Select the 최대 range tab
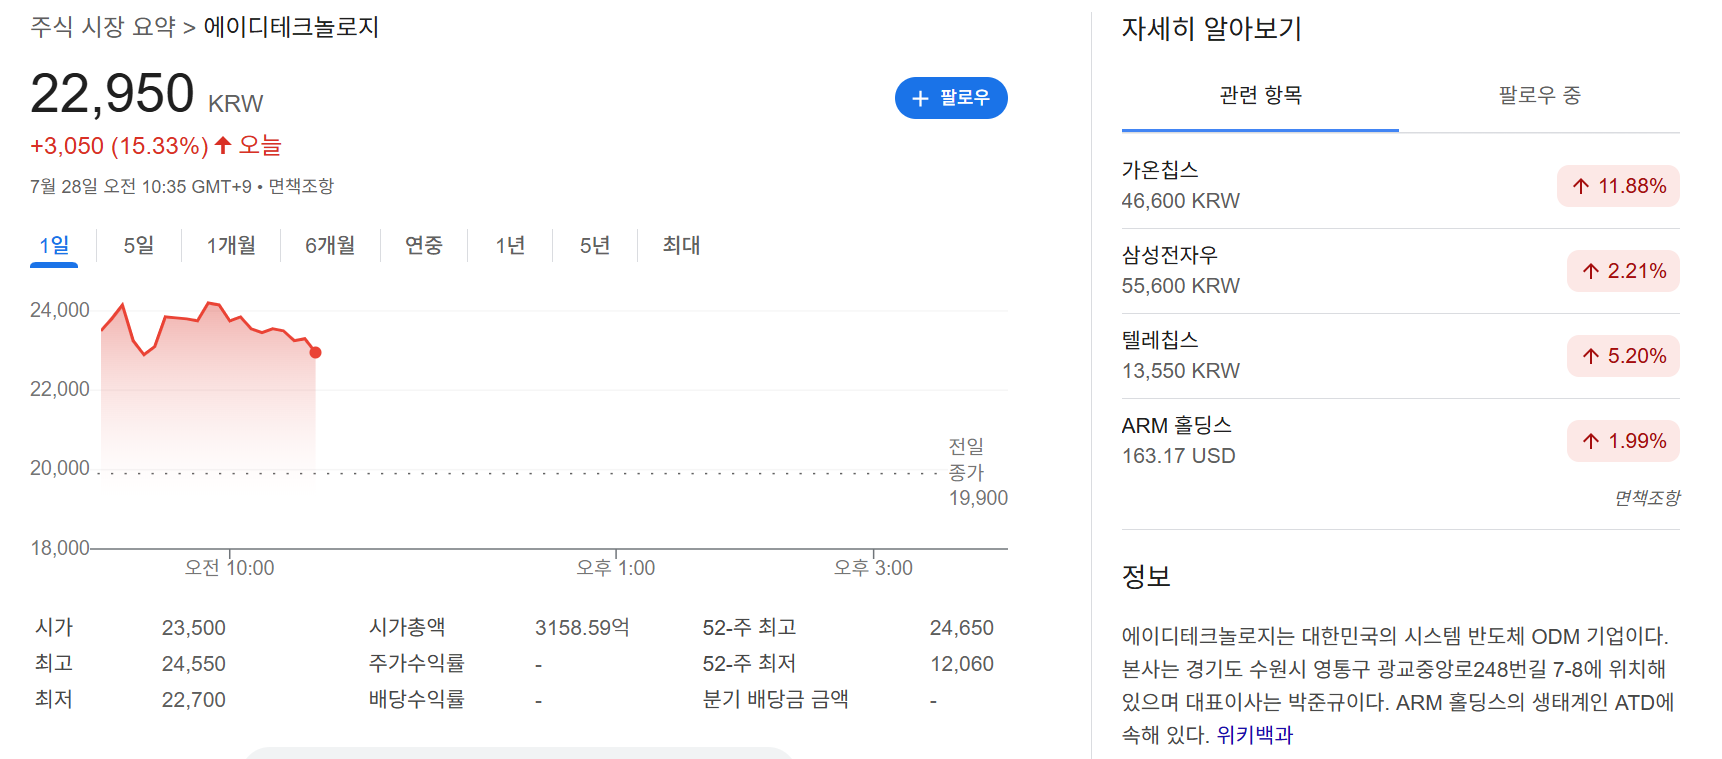This screenshot has height=759, width=1722. (x=681, y=245)
